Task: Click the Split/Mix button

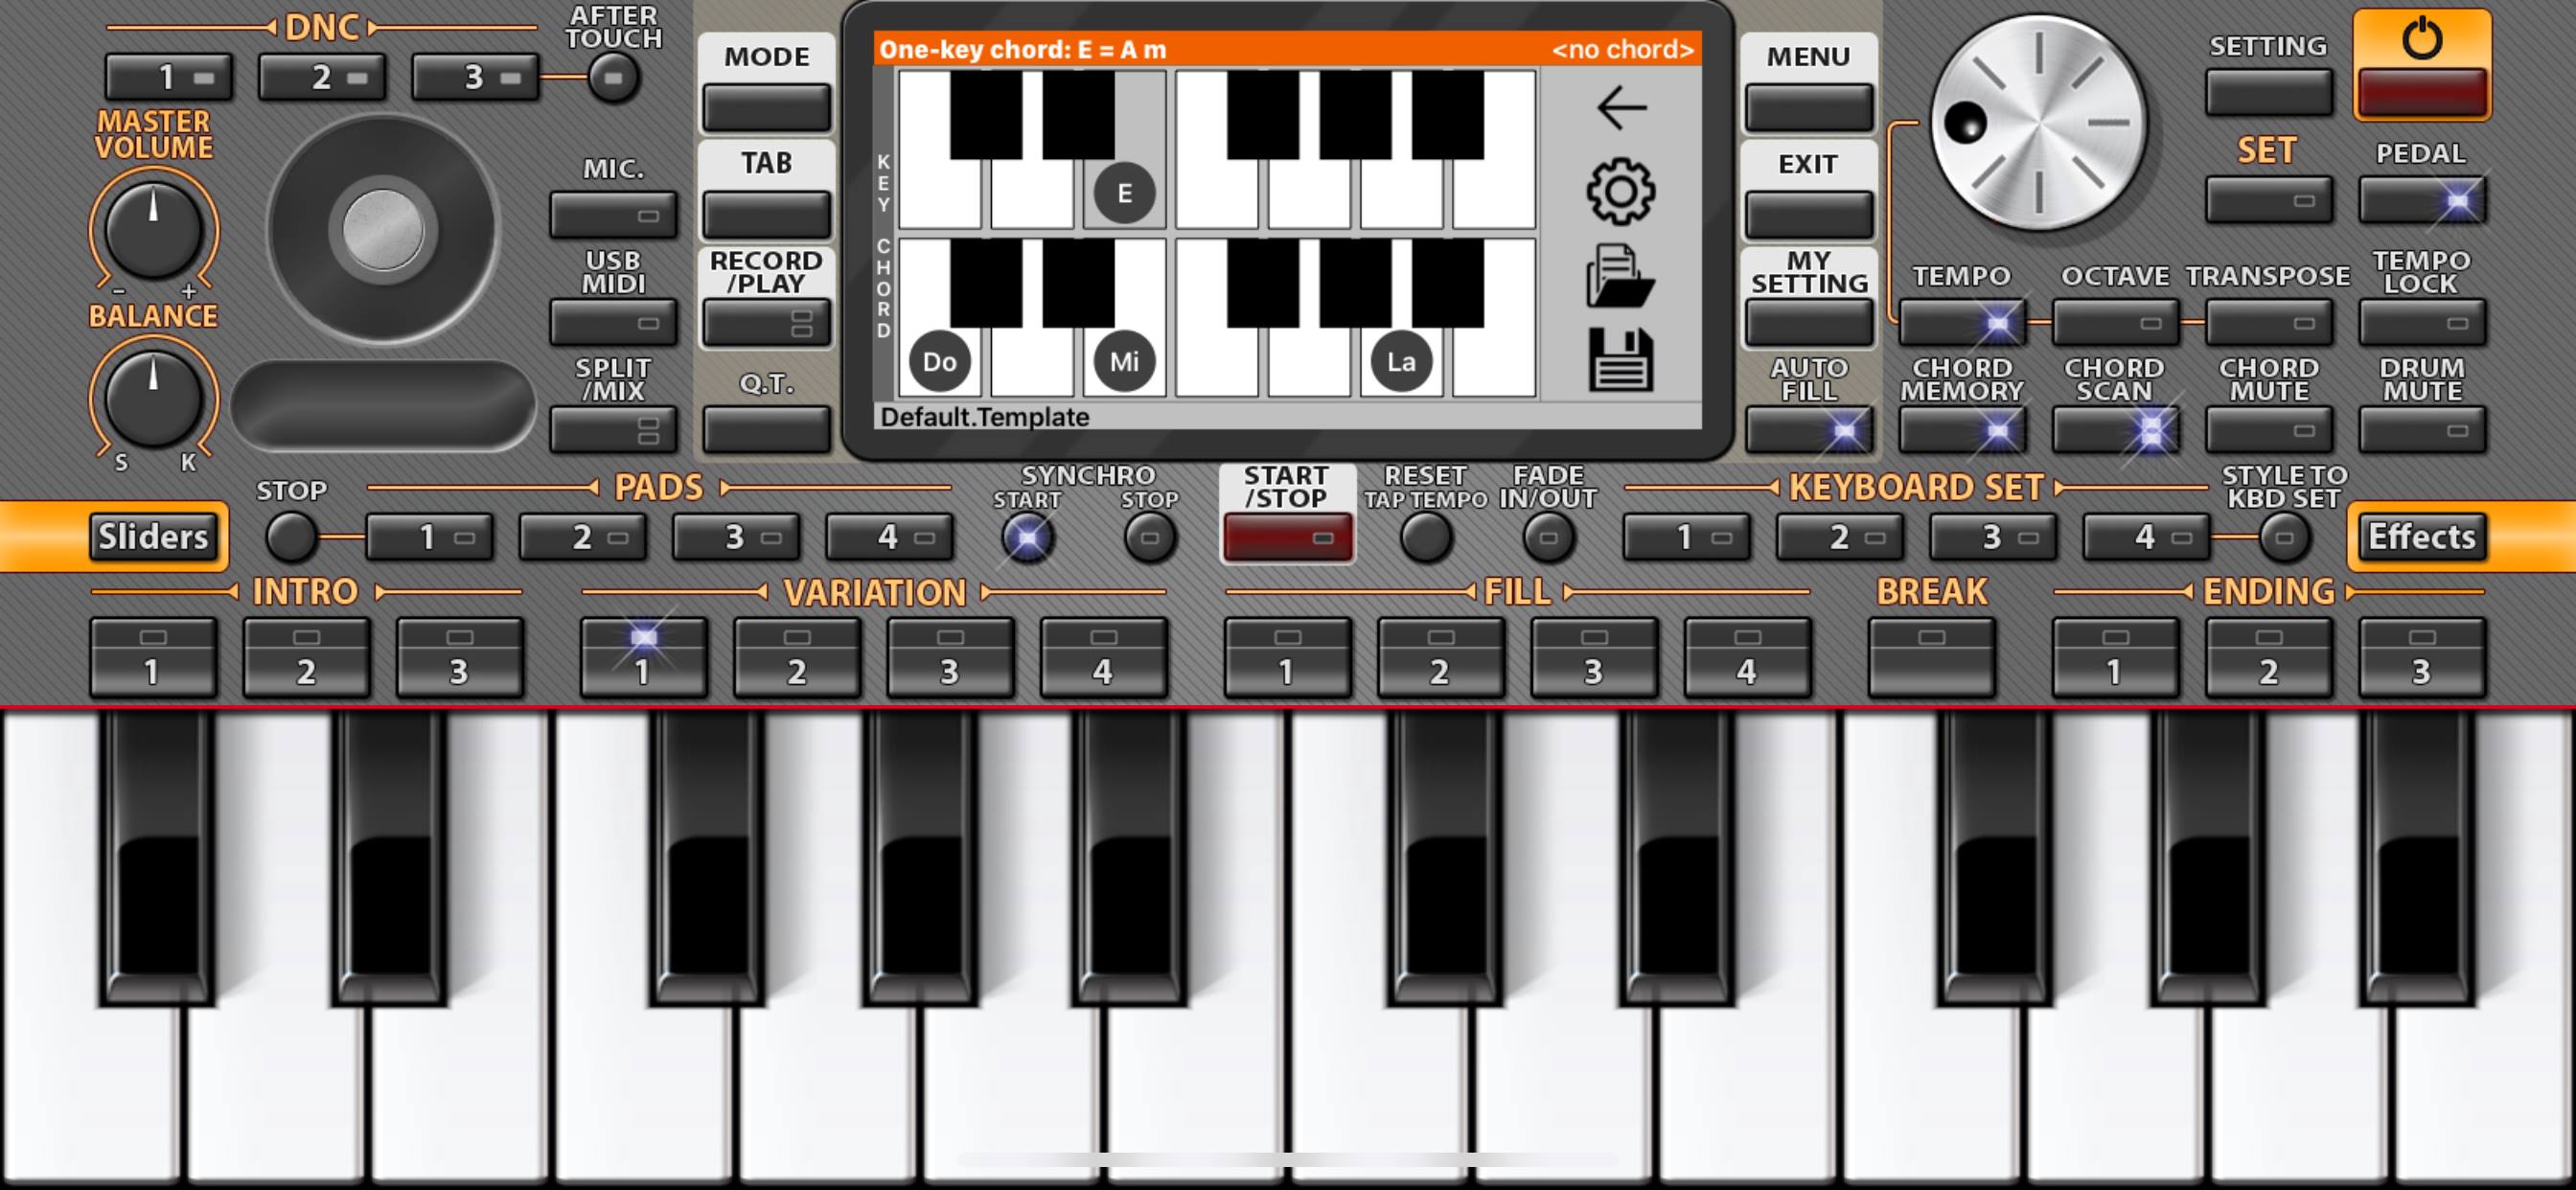Action: click(613, 430)
